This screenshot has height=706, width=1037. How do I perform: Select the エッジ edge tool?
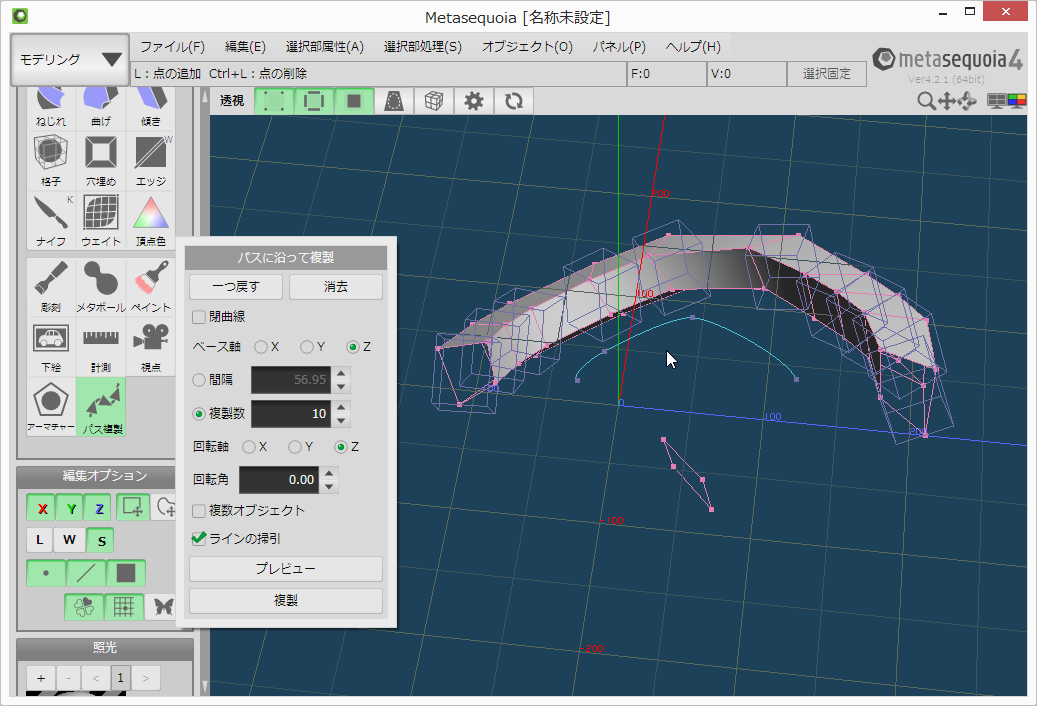[151, 161]
